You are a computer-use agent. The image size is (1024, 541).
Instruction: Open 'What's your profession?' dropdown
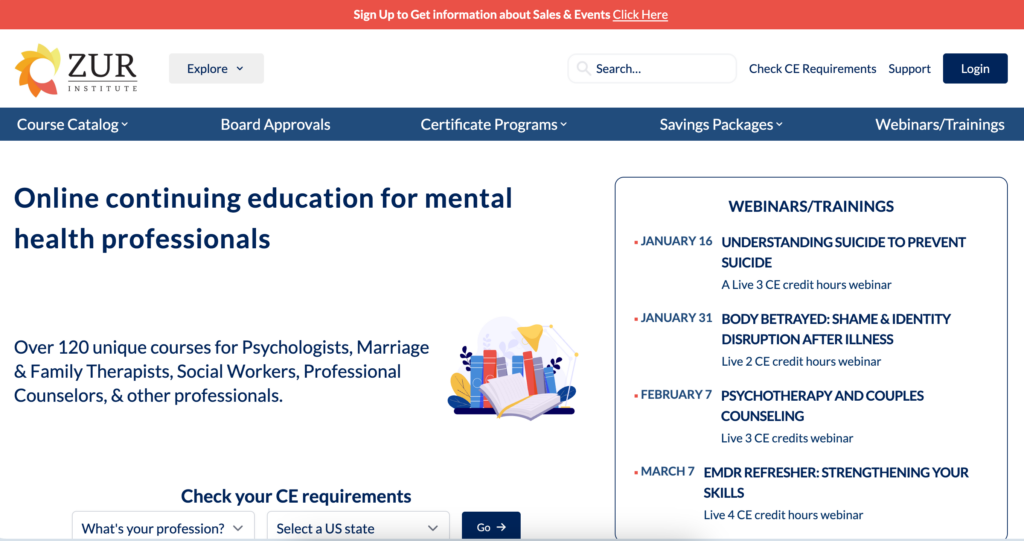[163, 528]
